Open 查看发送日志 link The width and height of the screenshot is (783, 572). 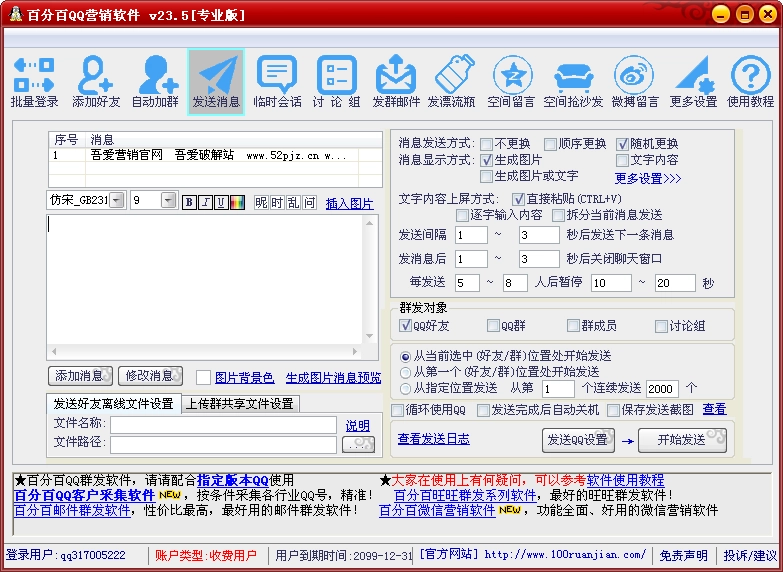click(x=433, y=439)
